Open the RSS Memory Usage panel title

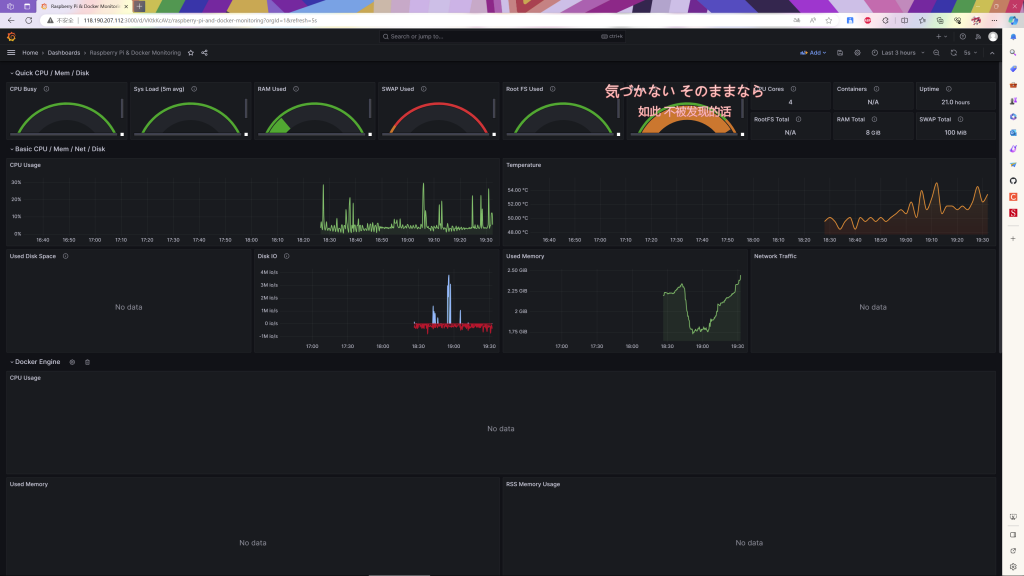pos(533,485)
